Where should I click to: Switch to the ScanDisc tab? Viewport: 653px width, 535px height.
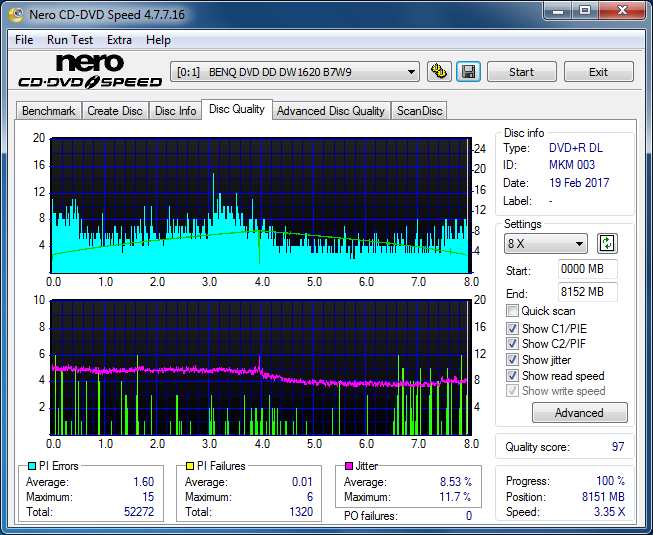[x=419, y=111]
